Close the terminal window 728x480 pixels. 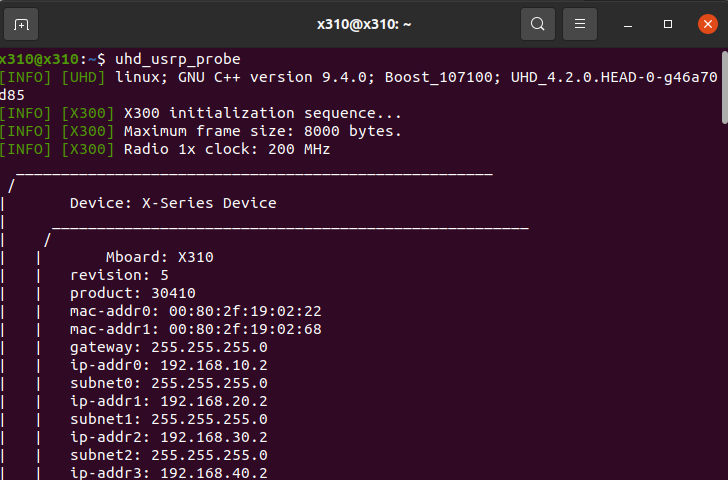(708, 24)
